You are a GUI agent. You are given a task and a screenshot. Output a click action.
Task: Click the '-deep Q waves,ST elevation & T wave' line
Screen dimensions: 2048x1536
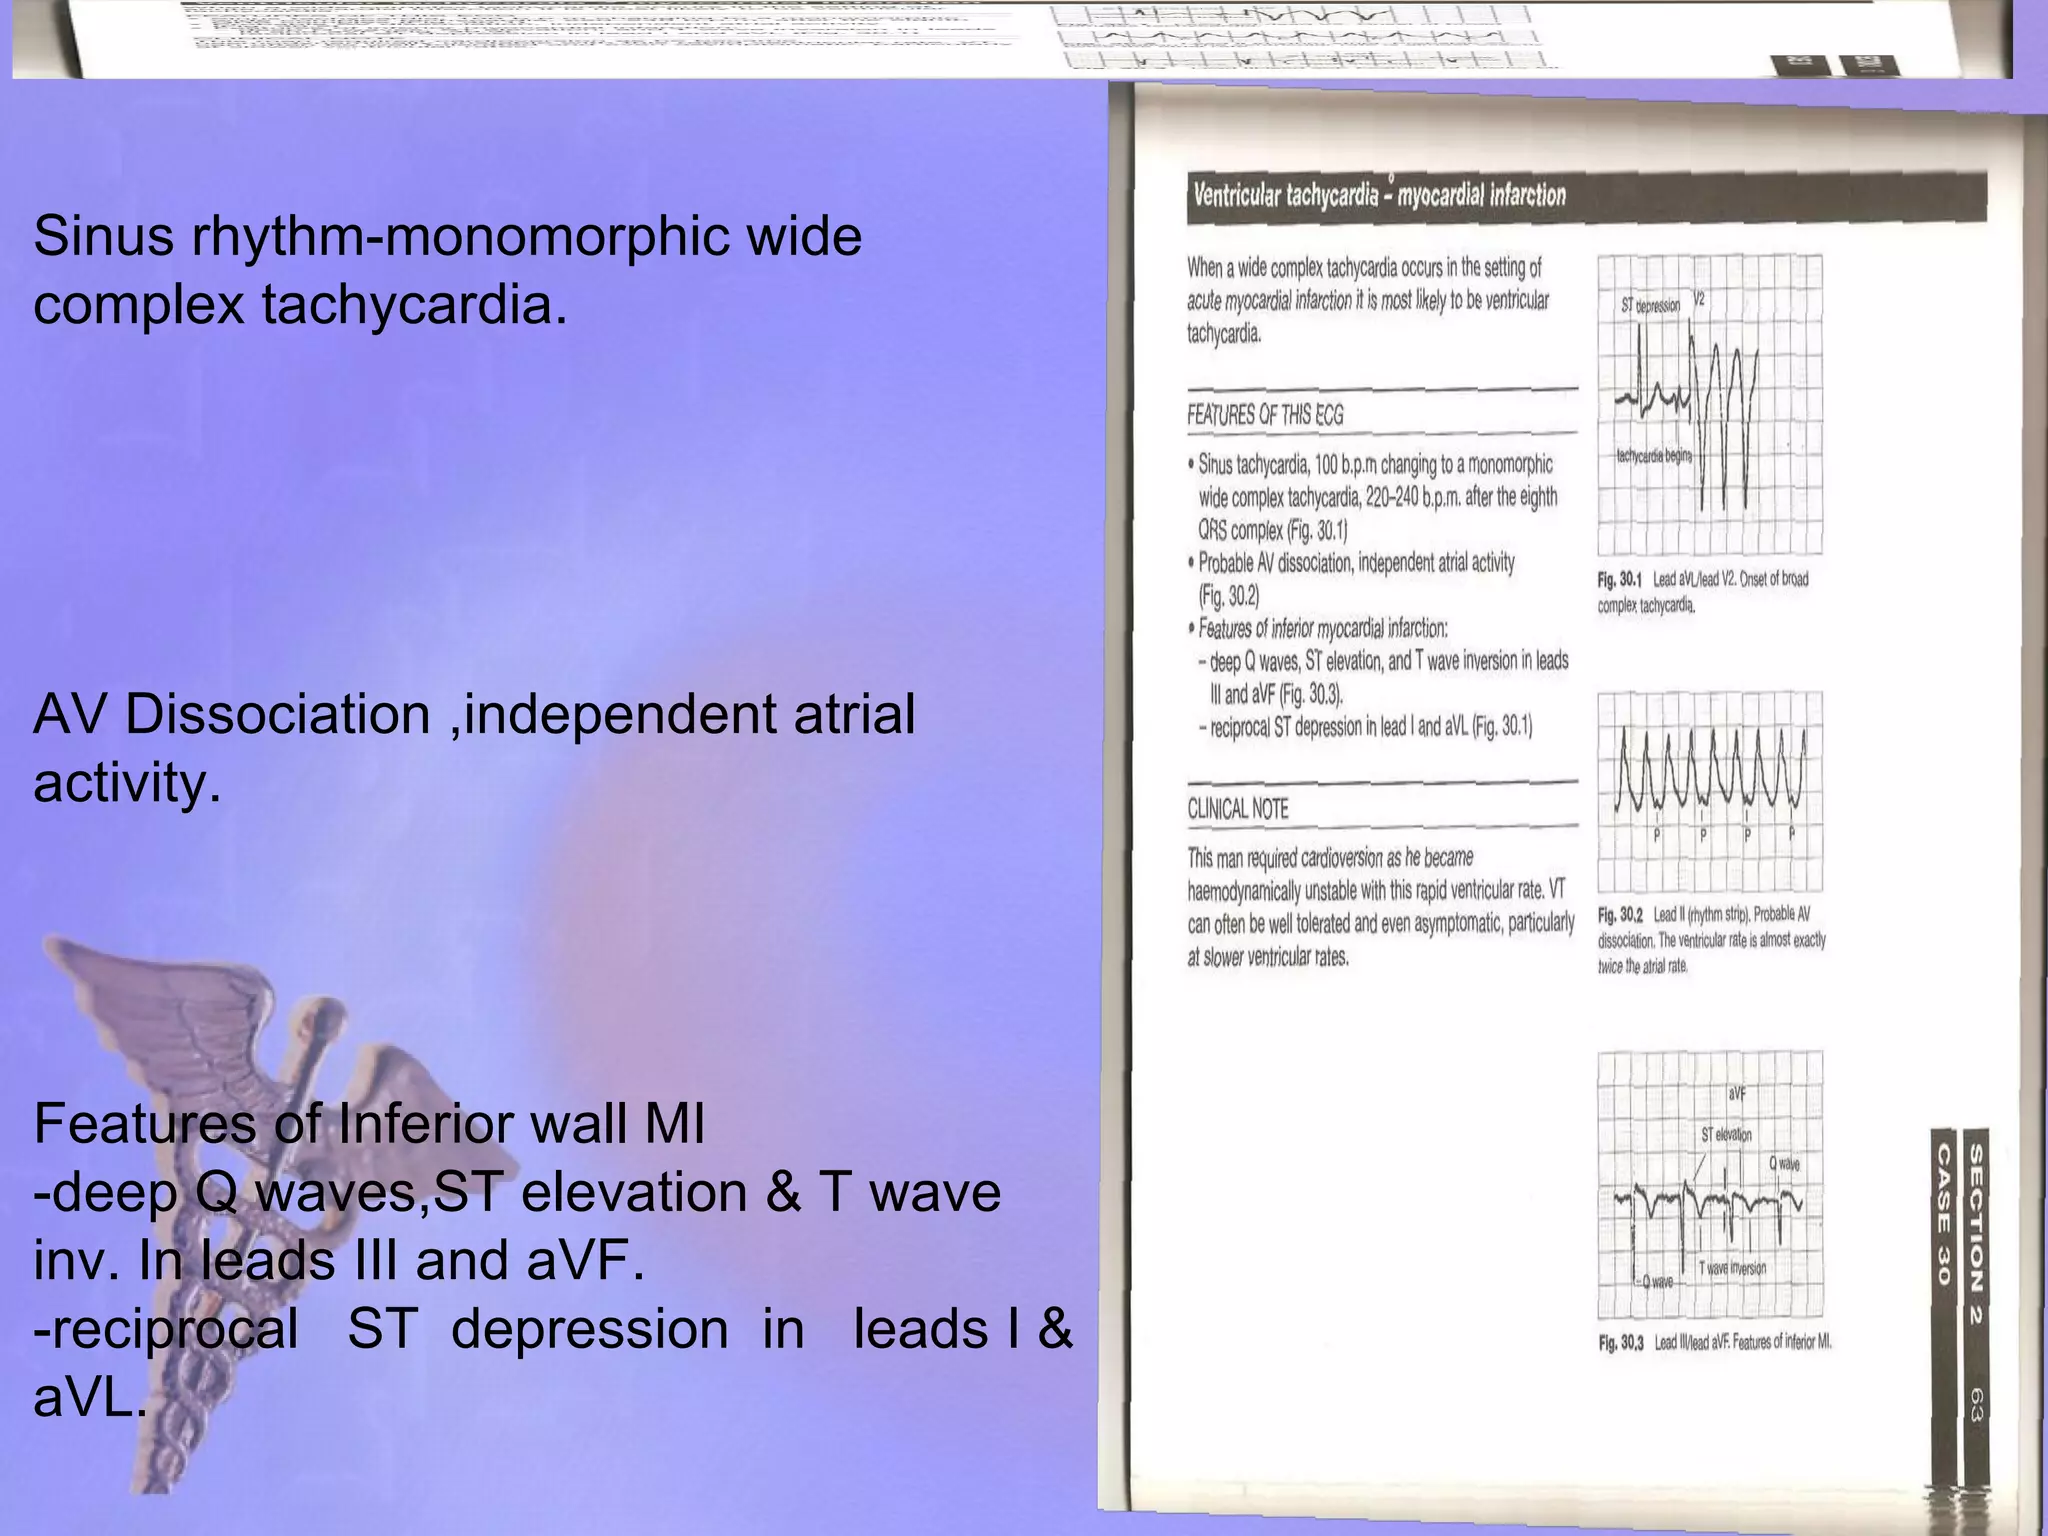(x=517, y=1192)
